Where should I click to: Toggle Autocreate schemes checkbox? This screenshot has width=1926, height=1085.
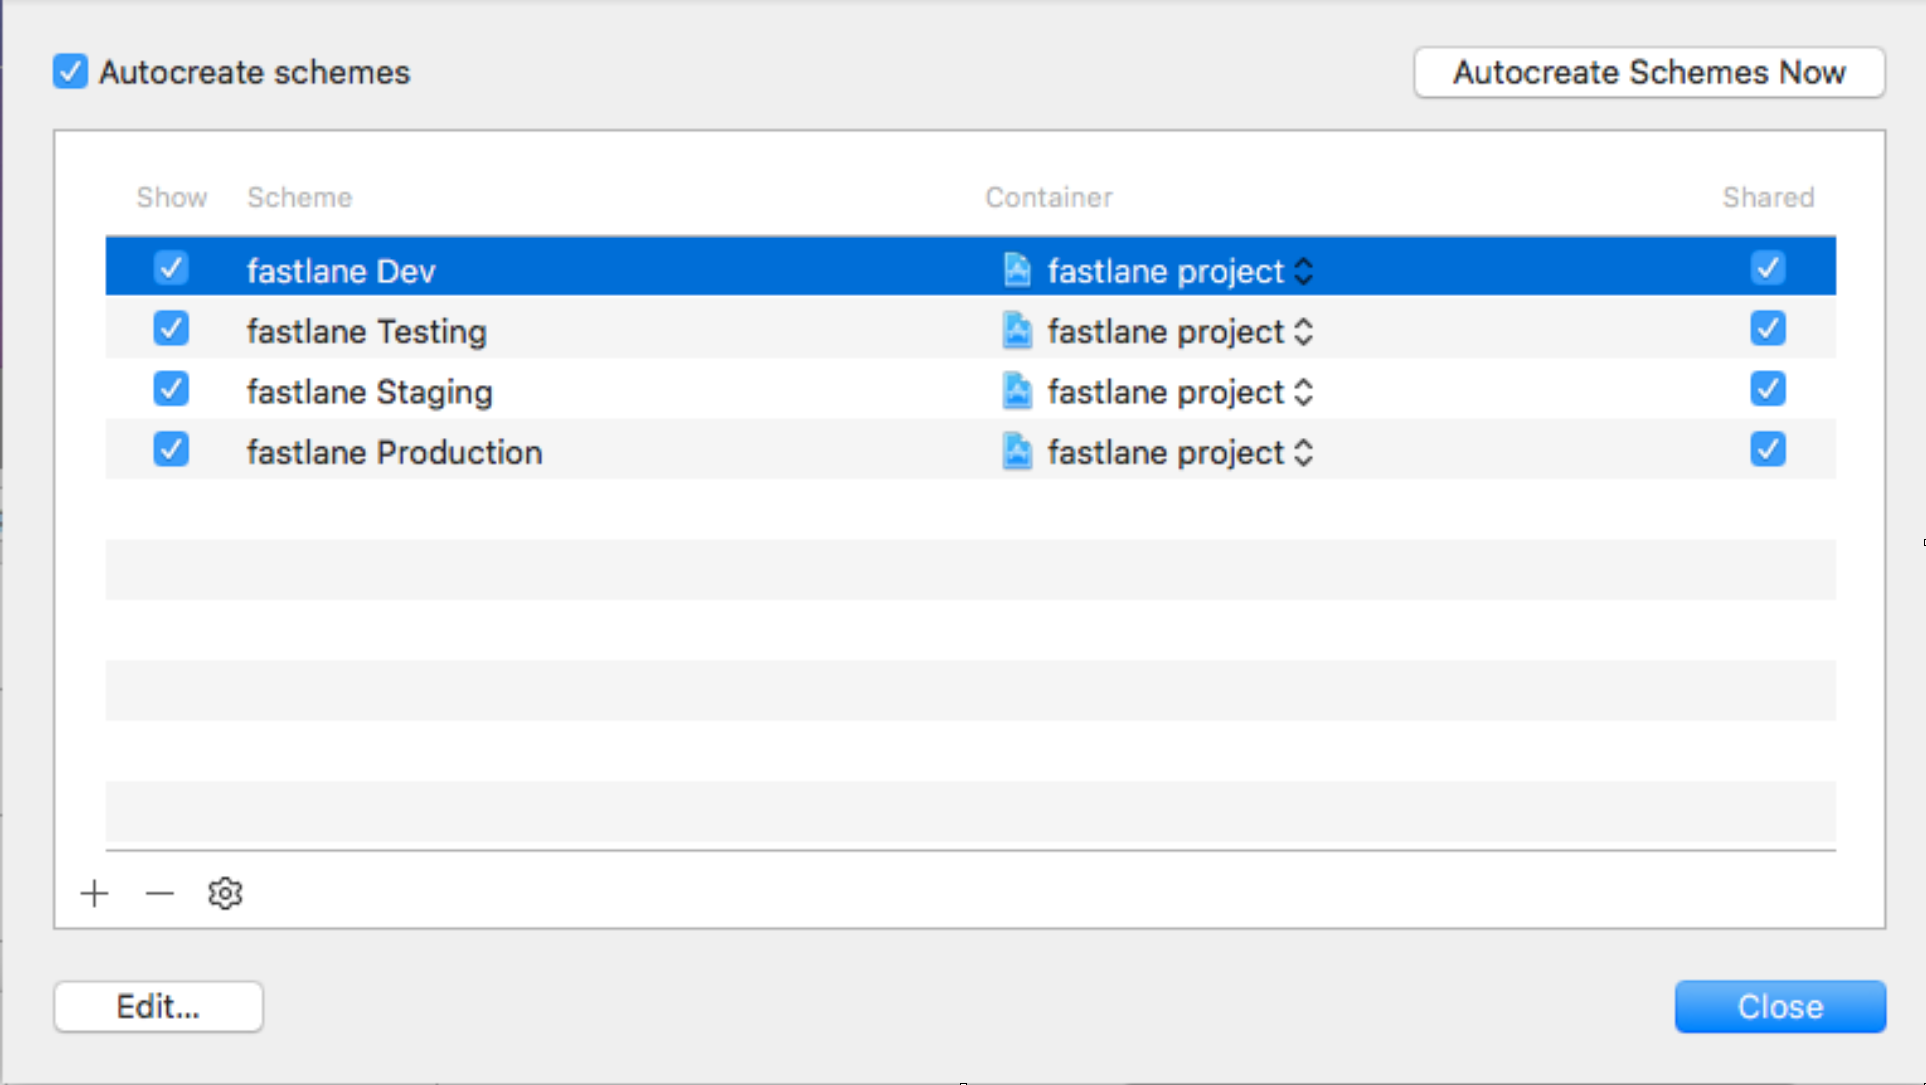pos(71,72)
